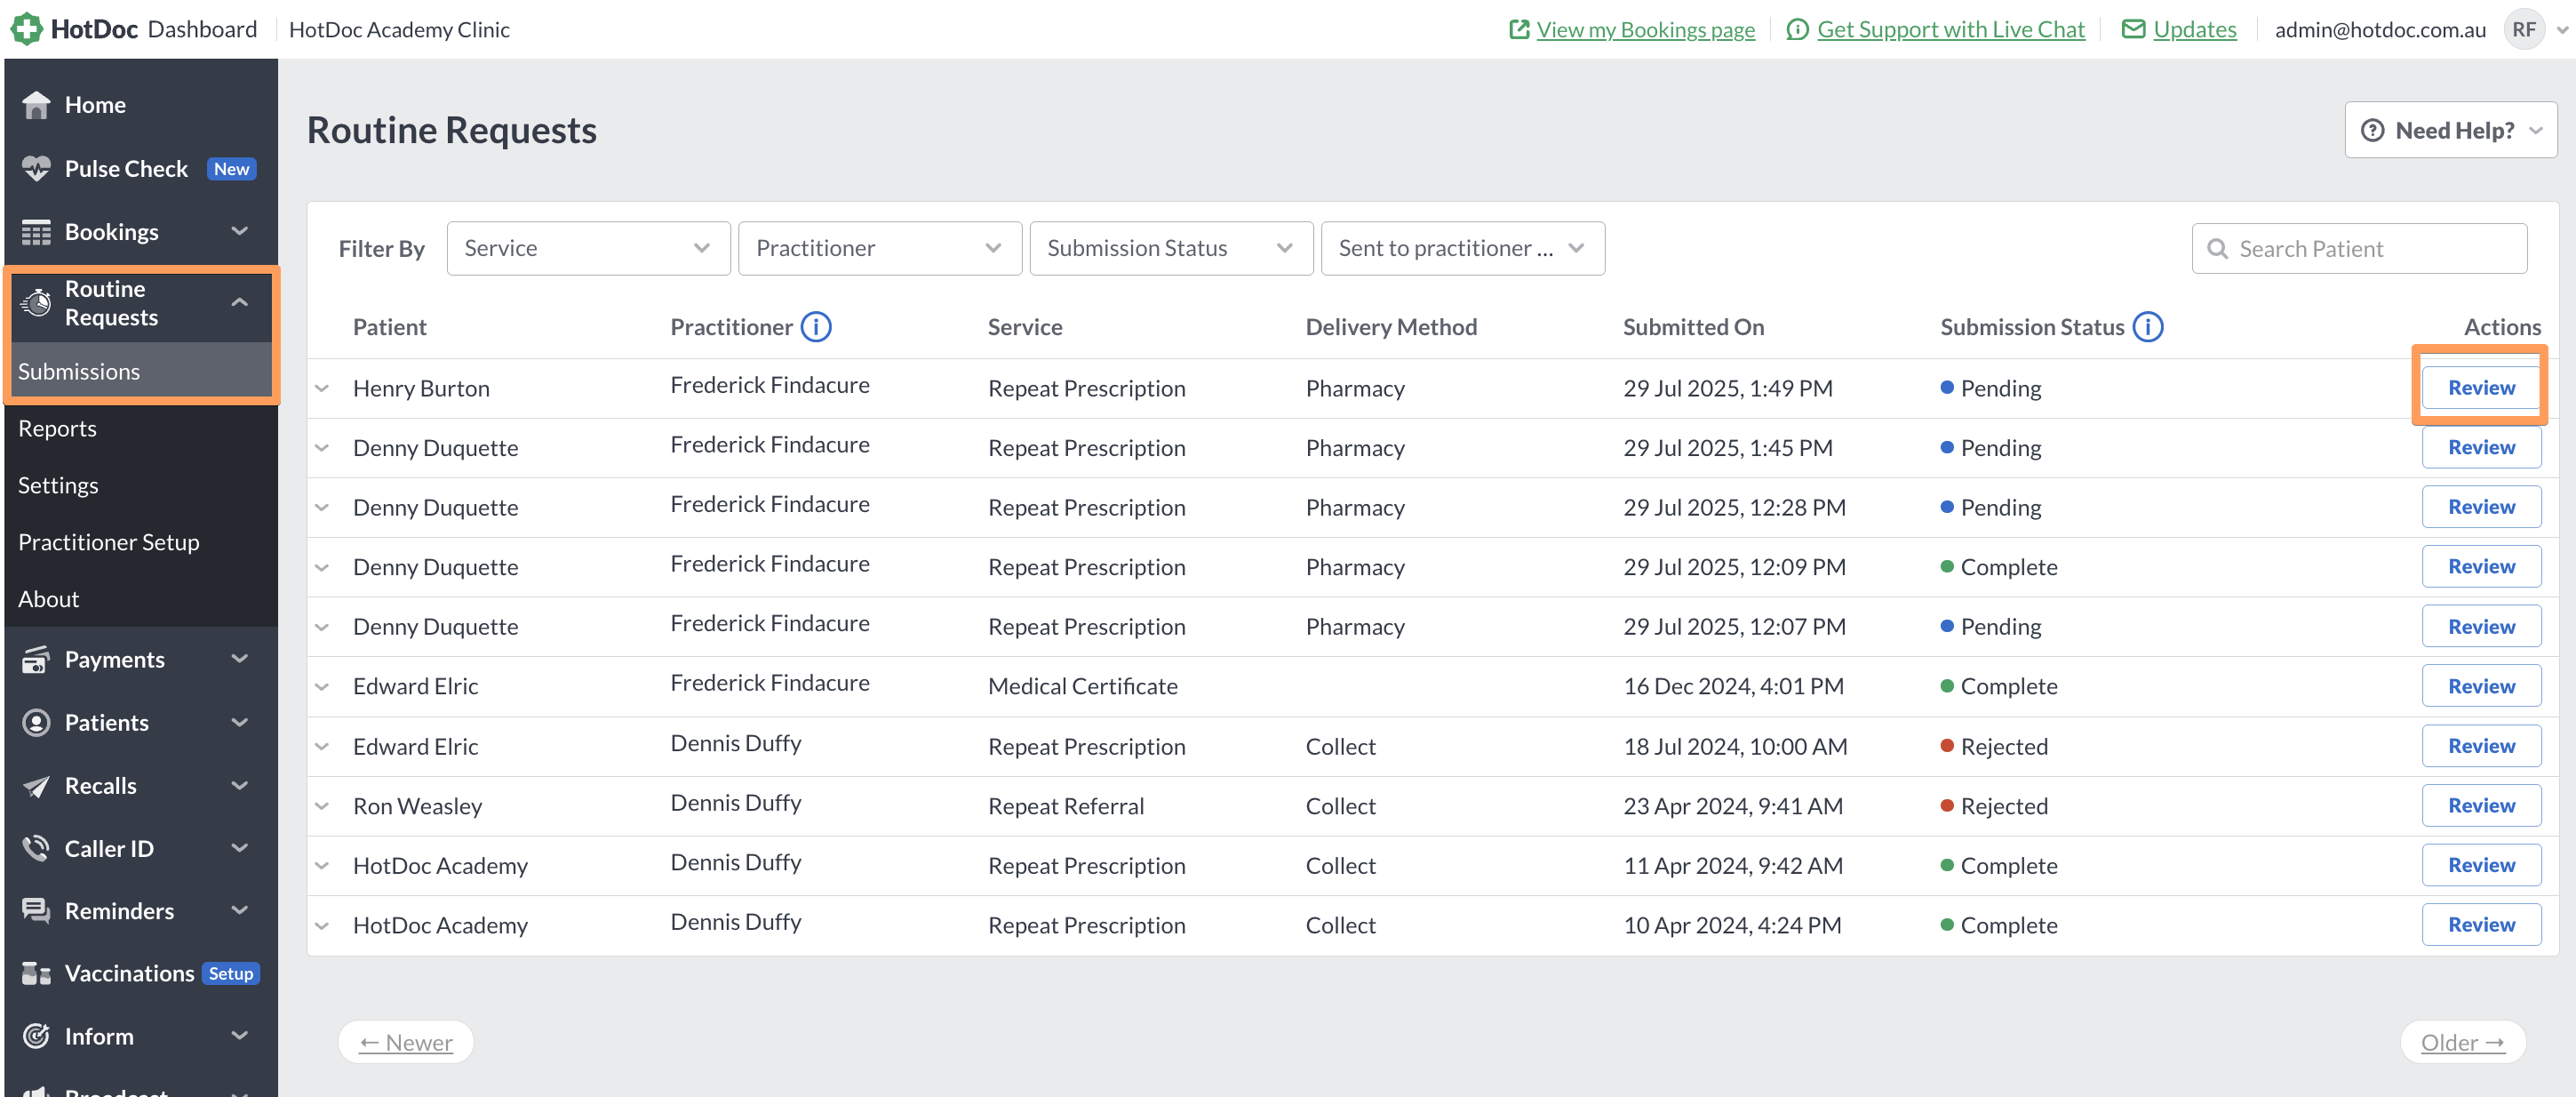The height and width of the screenshot is (1097, 2576).
Task: Expand the Reminders sidebar section
Action: [x=240, y=910]
